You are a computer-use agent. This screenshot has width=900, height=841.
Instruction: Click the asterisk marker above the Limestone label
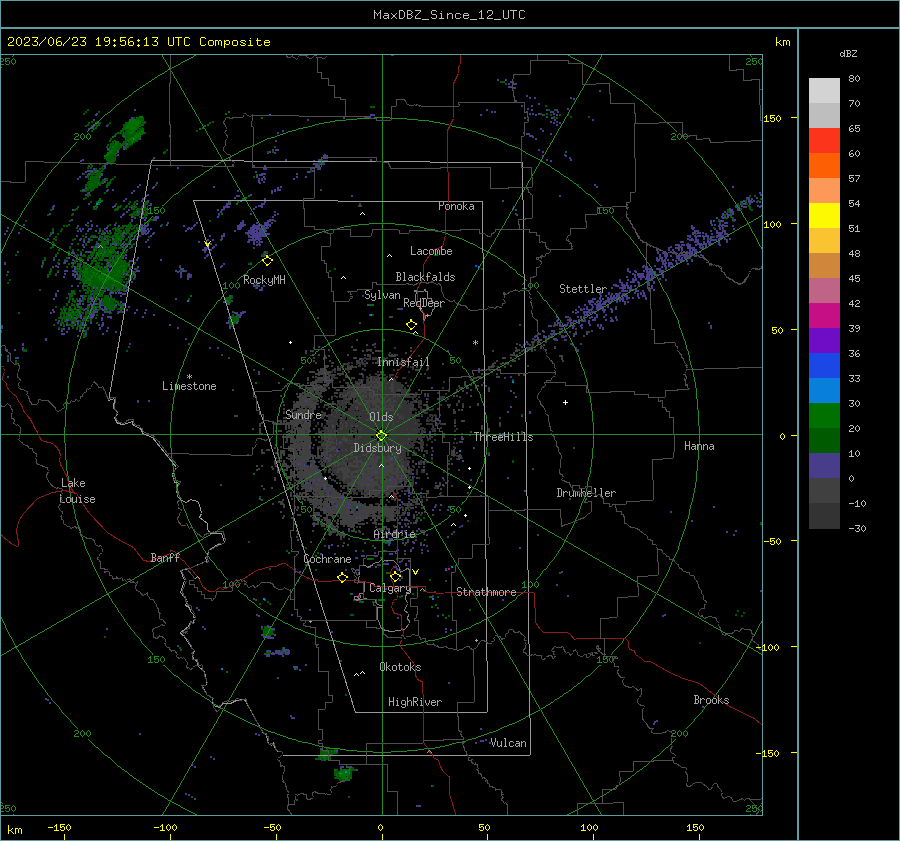tap(189, 377)
